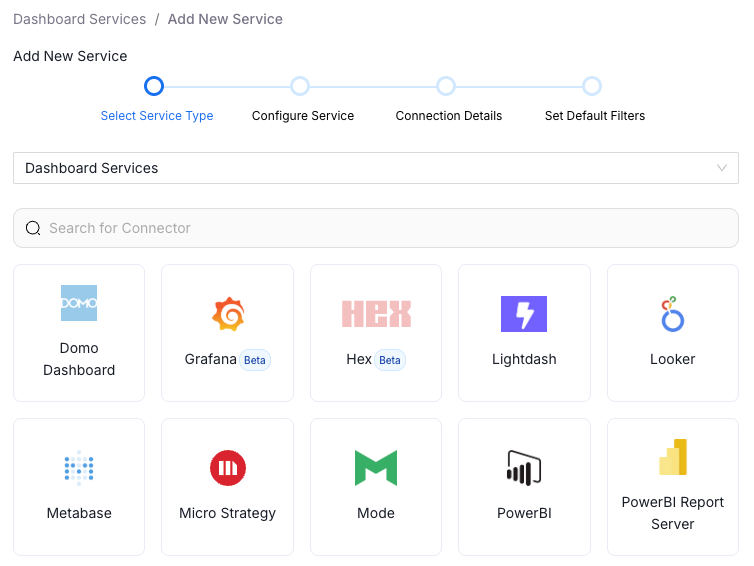Click the green Mode M logo
This screenshot has height=566, width=754.
pyautogui.click(x=376, y=468)
